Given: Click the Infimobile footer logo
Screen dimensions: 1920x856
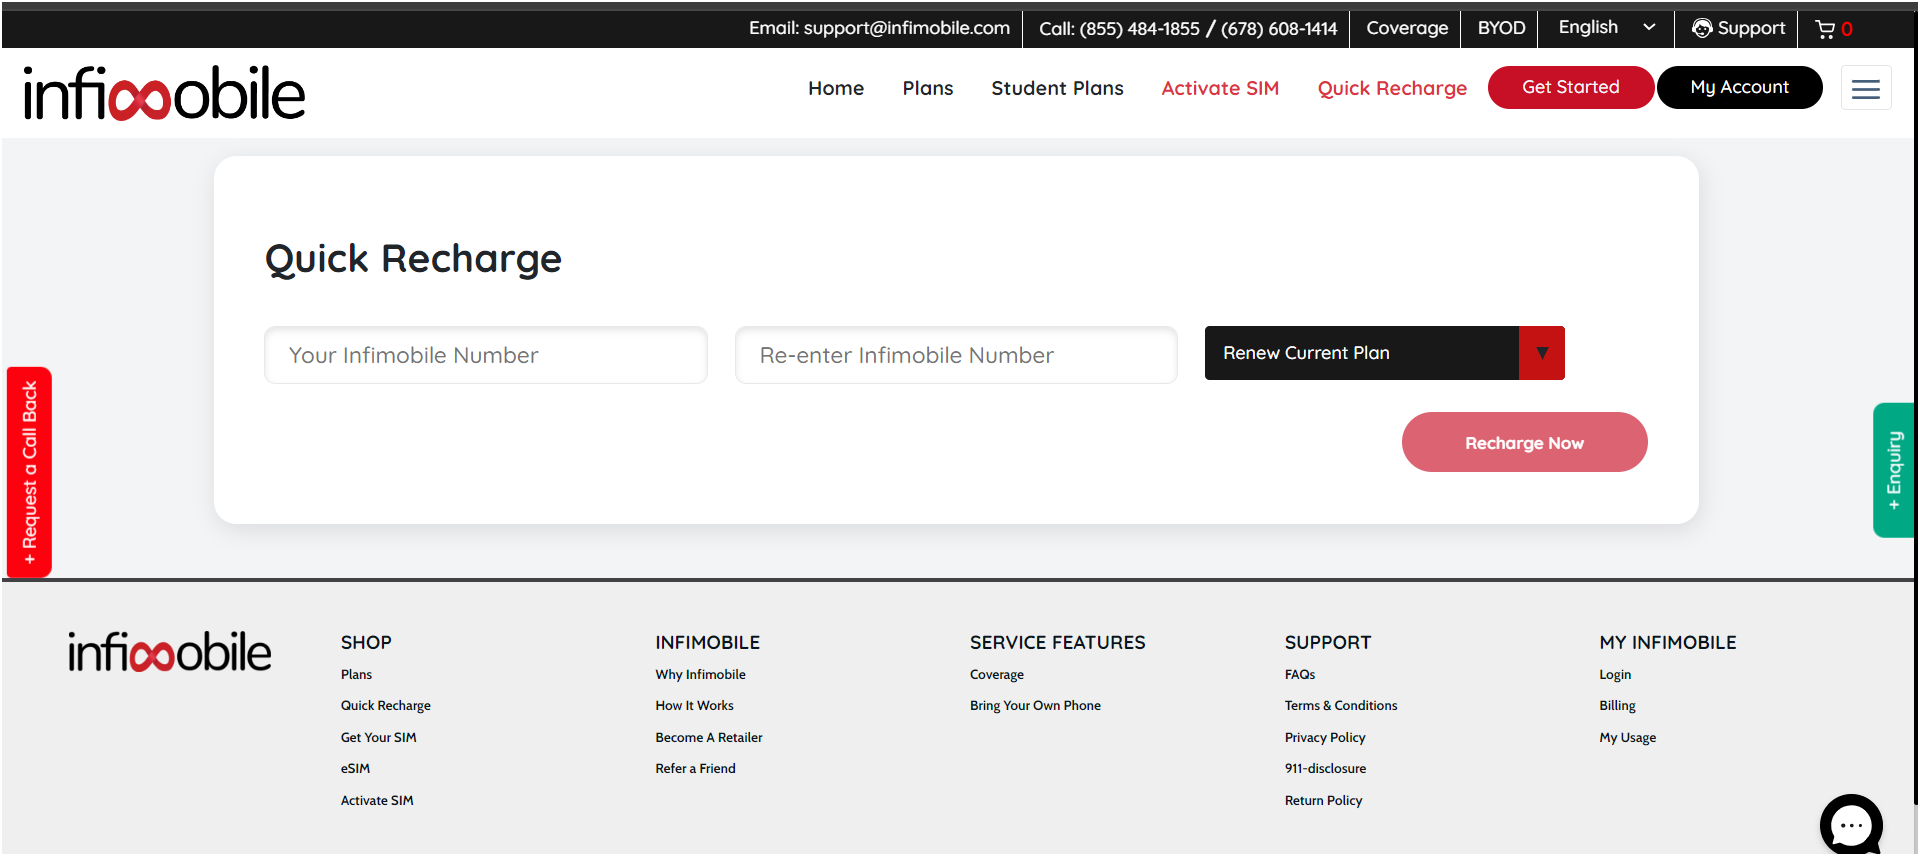Looking at the screenshot, I should coord(169,652).
